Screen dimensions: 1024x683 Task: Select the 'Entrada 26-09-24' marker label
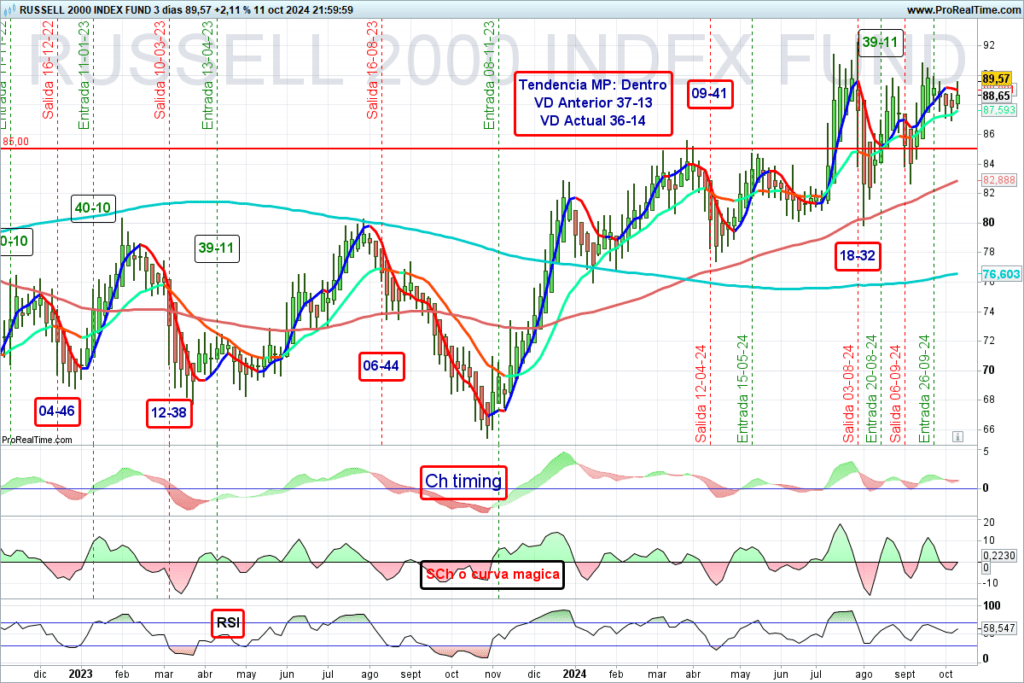pyautogui.click(x=925, y=389)
